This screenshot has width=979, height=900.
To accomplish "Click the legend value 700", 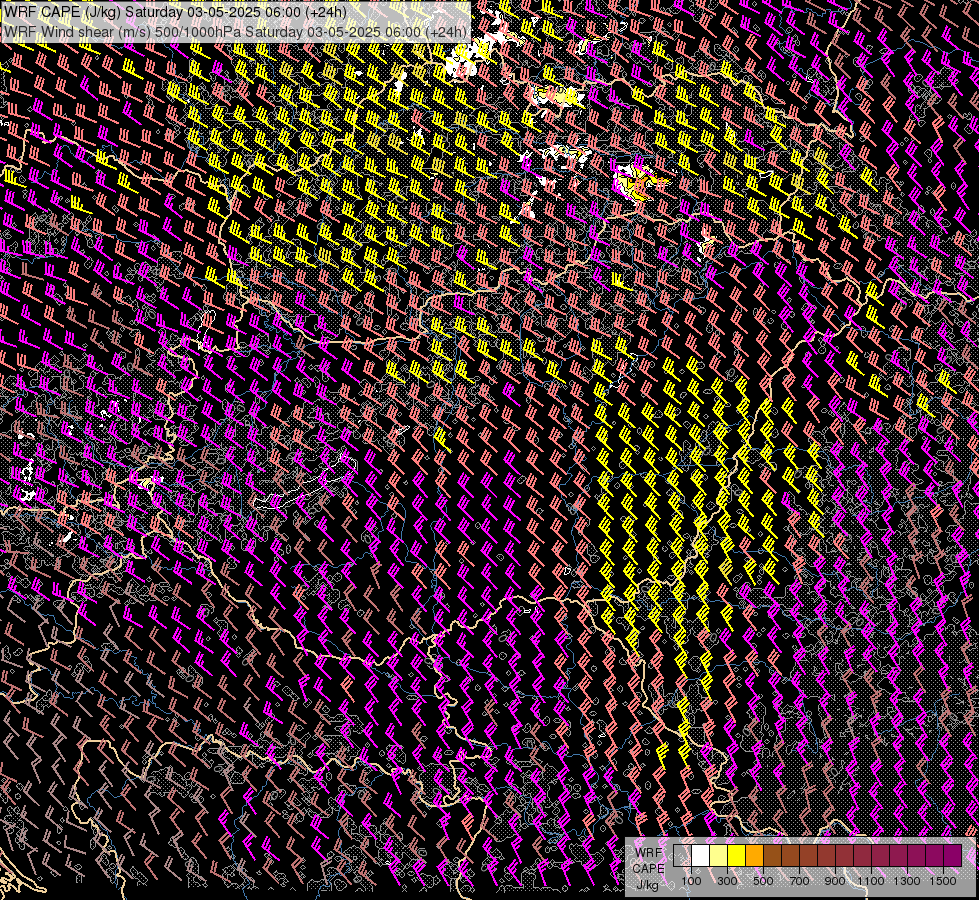I will pyautogui.click(x=799, y=881).
